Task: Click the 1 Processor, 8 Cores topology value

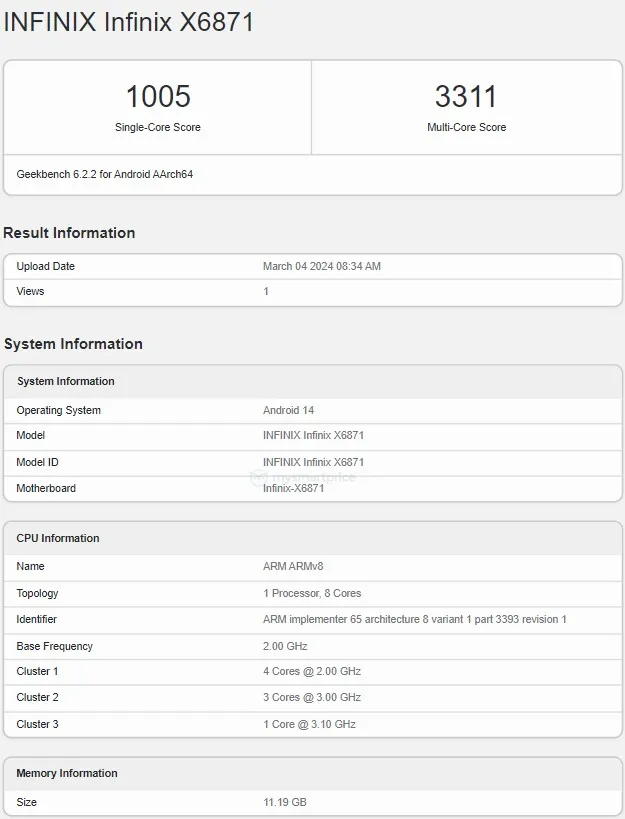Action: [312, 593]
